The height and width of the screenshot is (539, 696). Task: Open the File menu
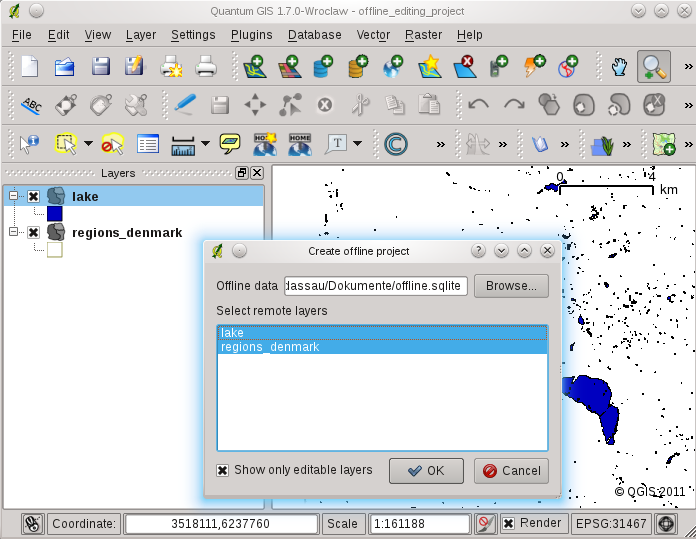point(21,35)
